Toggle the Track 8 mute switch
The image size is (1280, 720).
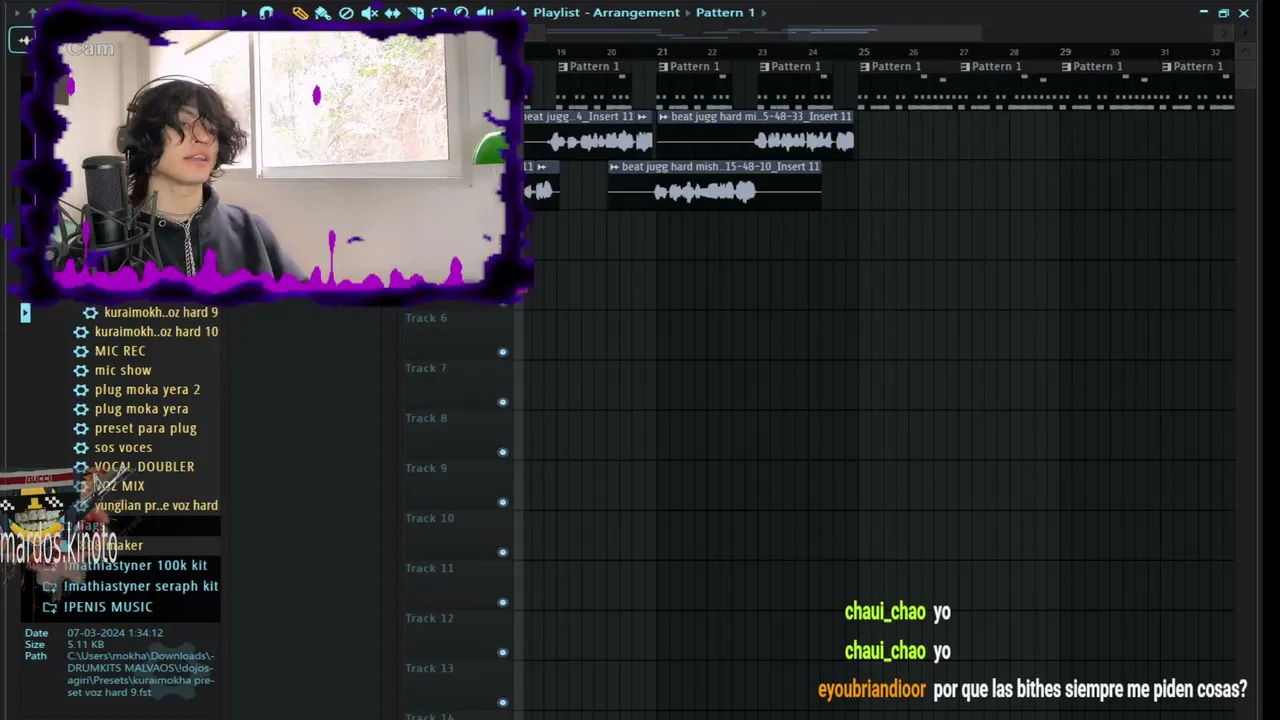point(503,452)
